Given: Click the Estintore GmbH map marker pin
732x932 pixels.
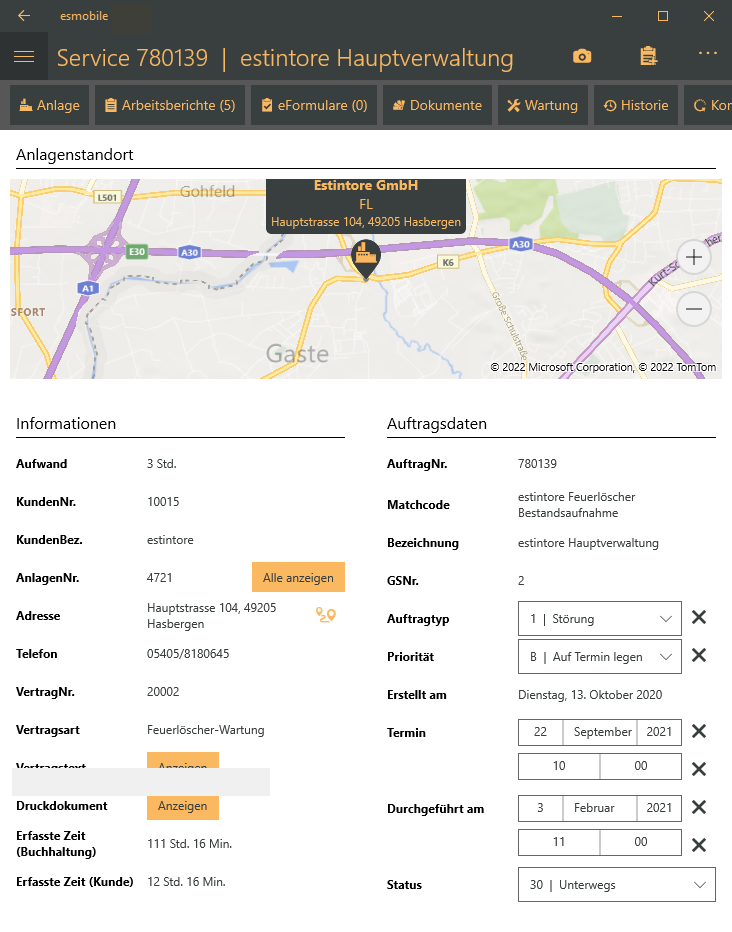Looking at the screenshot, I should [x=366, y=260].
